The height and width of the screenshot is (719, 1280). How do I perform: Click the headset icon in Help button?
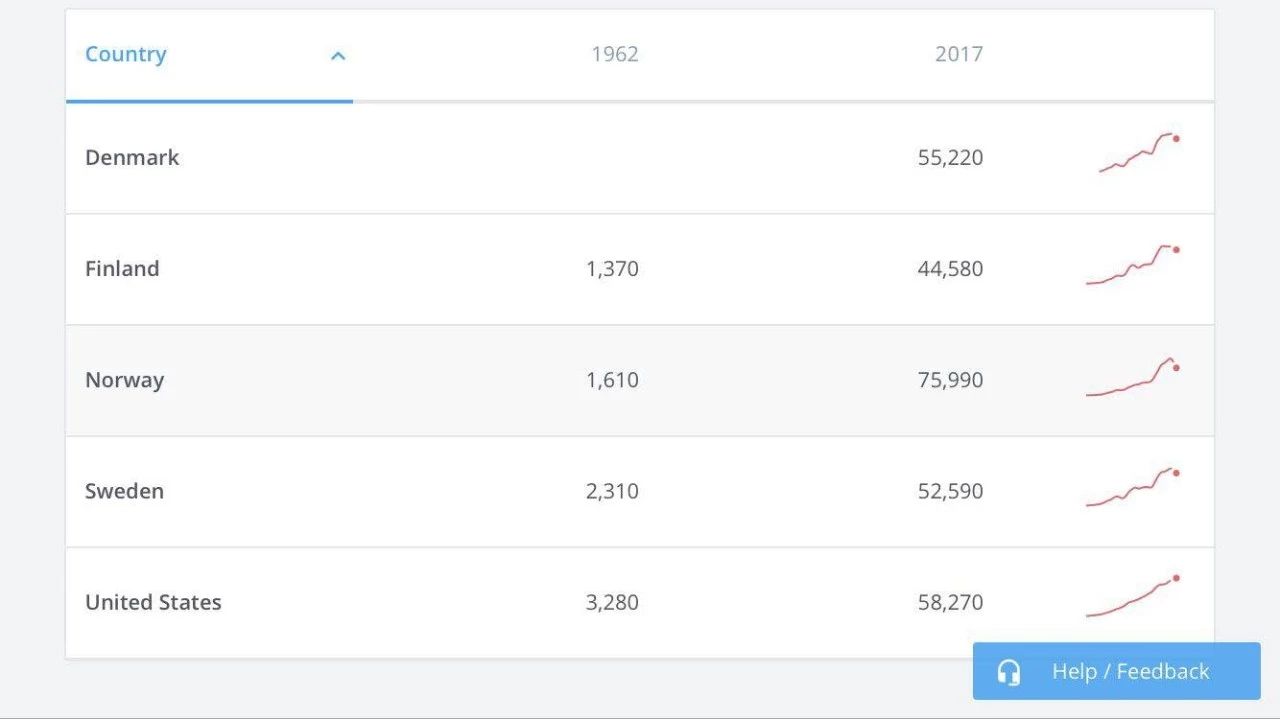tap(1009, 672)
